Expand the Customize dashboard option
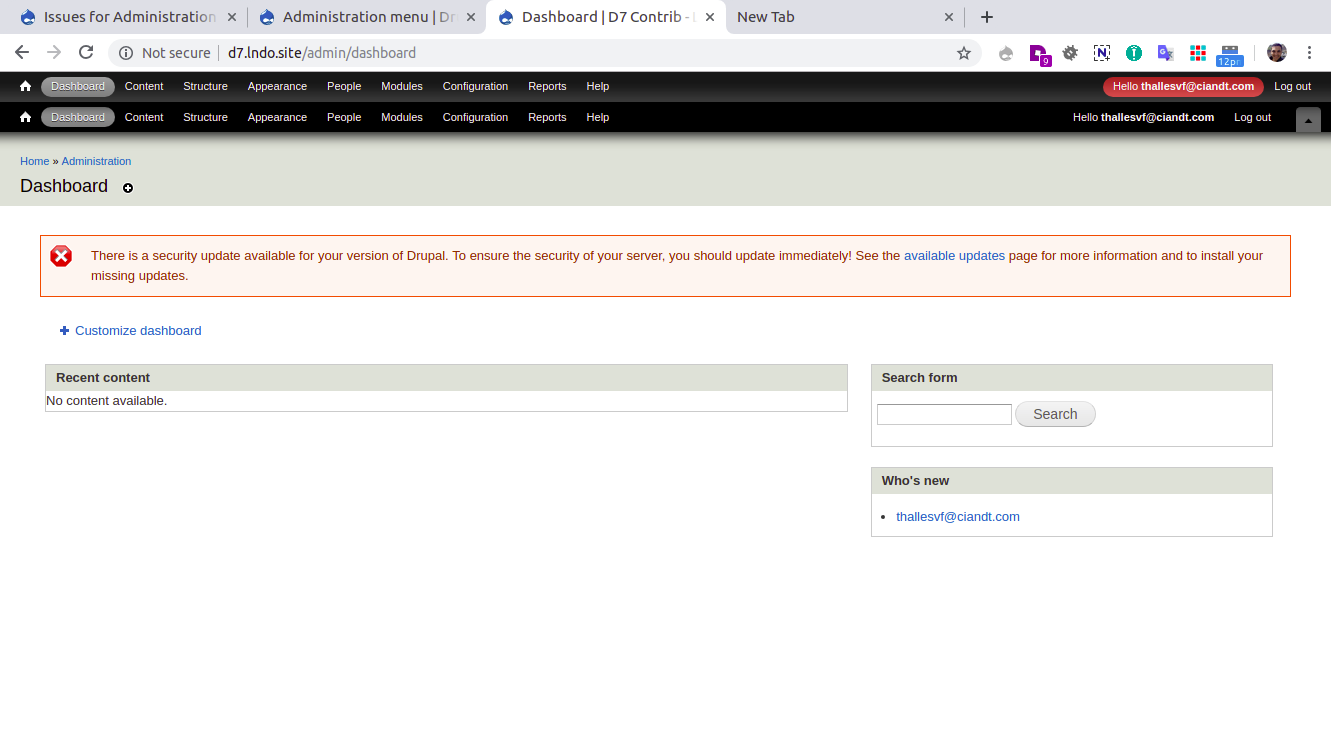Image resolution: width=1331 pixels, height=744 pixels. point(137,331)
